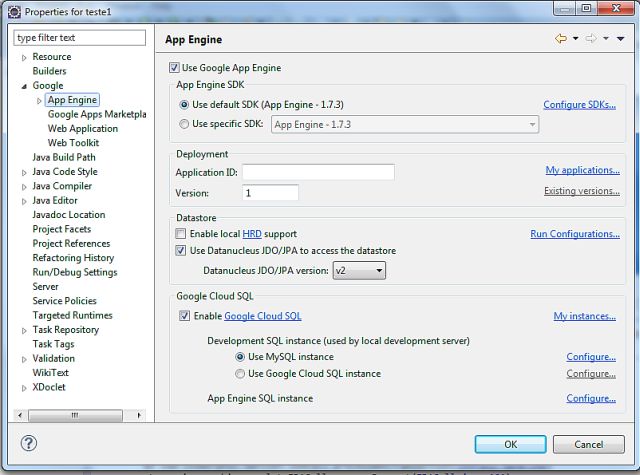Open the view menu arrow in header
This screenshot has height=475, width=640.
coord(620,39)
